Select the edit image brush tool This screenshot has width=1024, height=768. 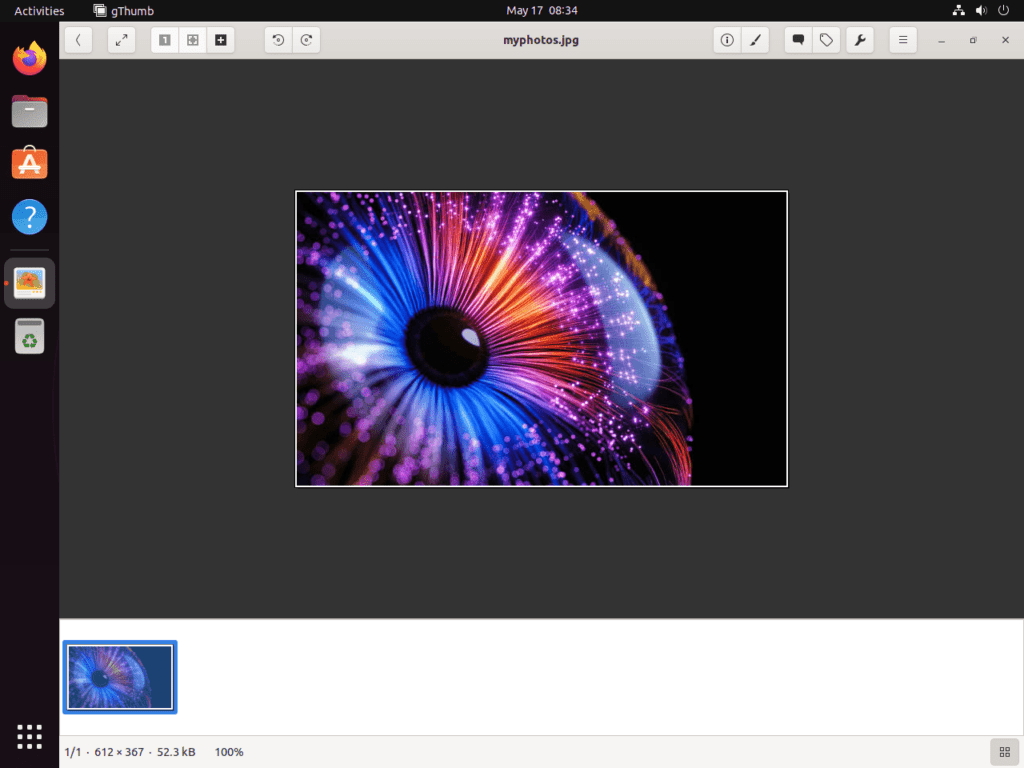click(x=755, y=40)
